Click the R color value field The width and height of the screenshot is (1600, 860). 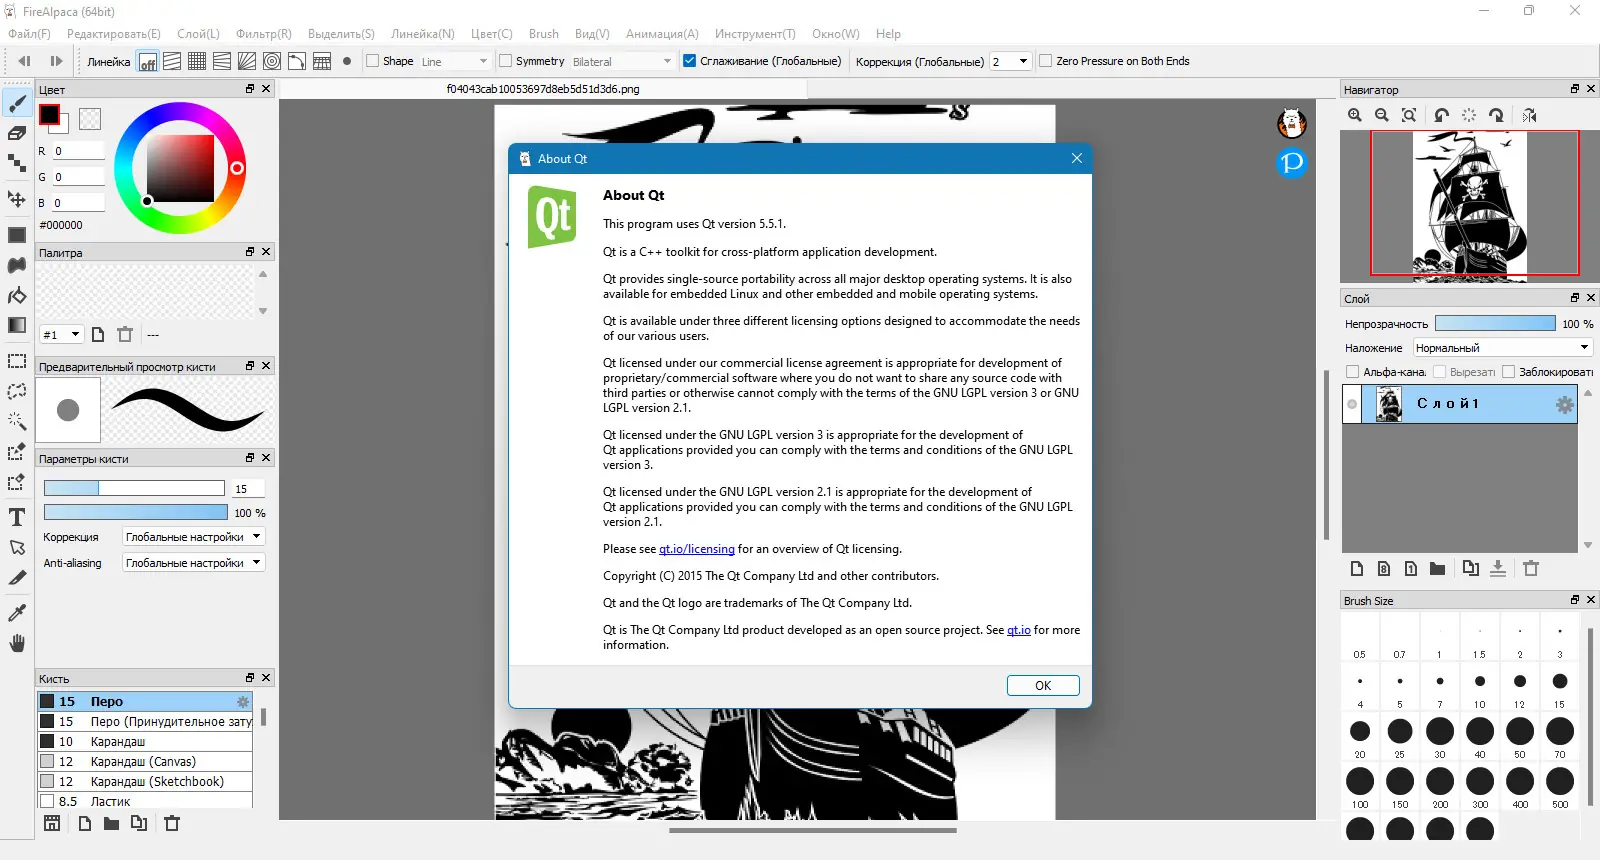click(78, 151)
